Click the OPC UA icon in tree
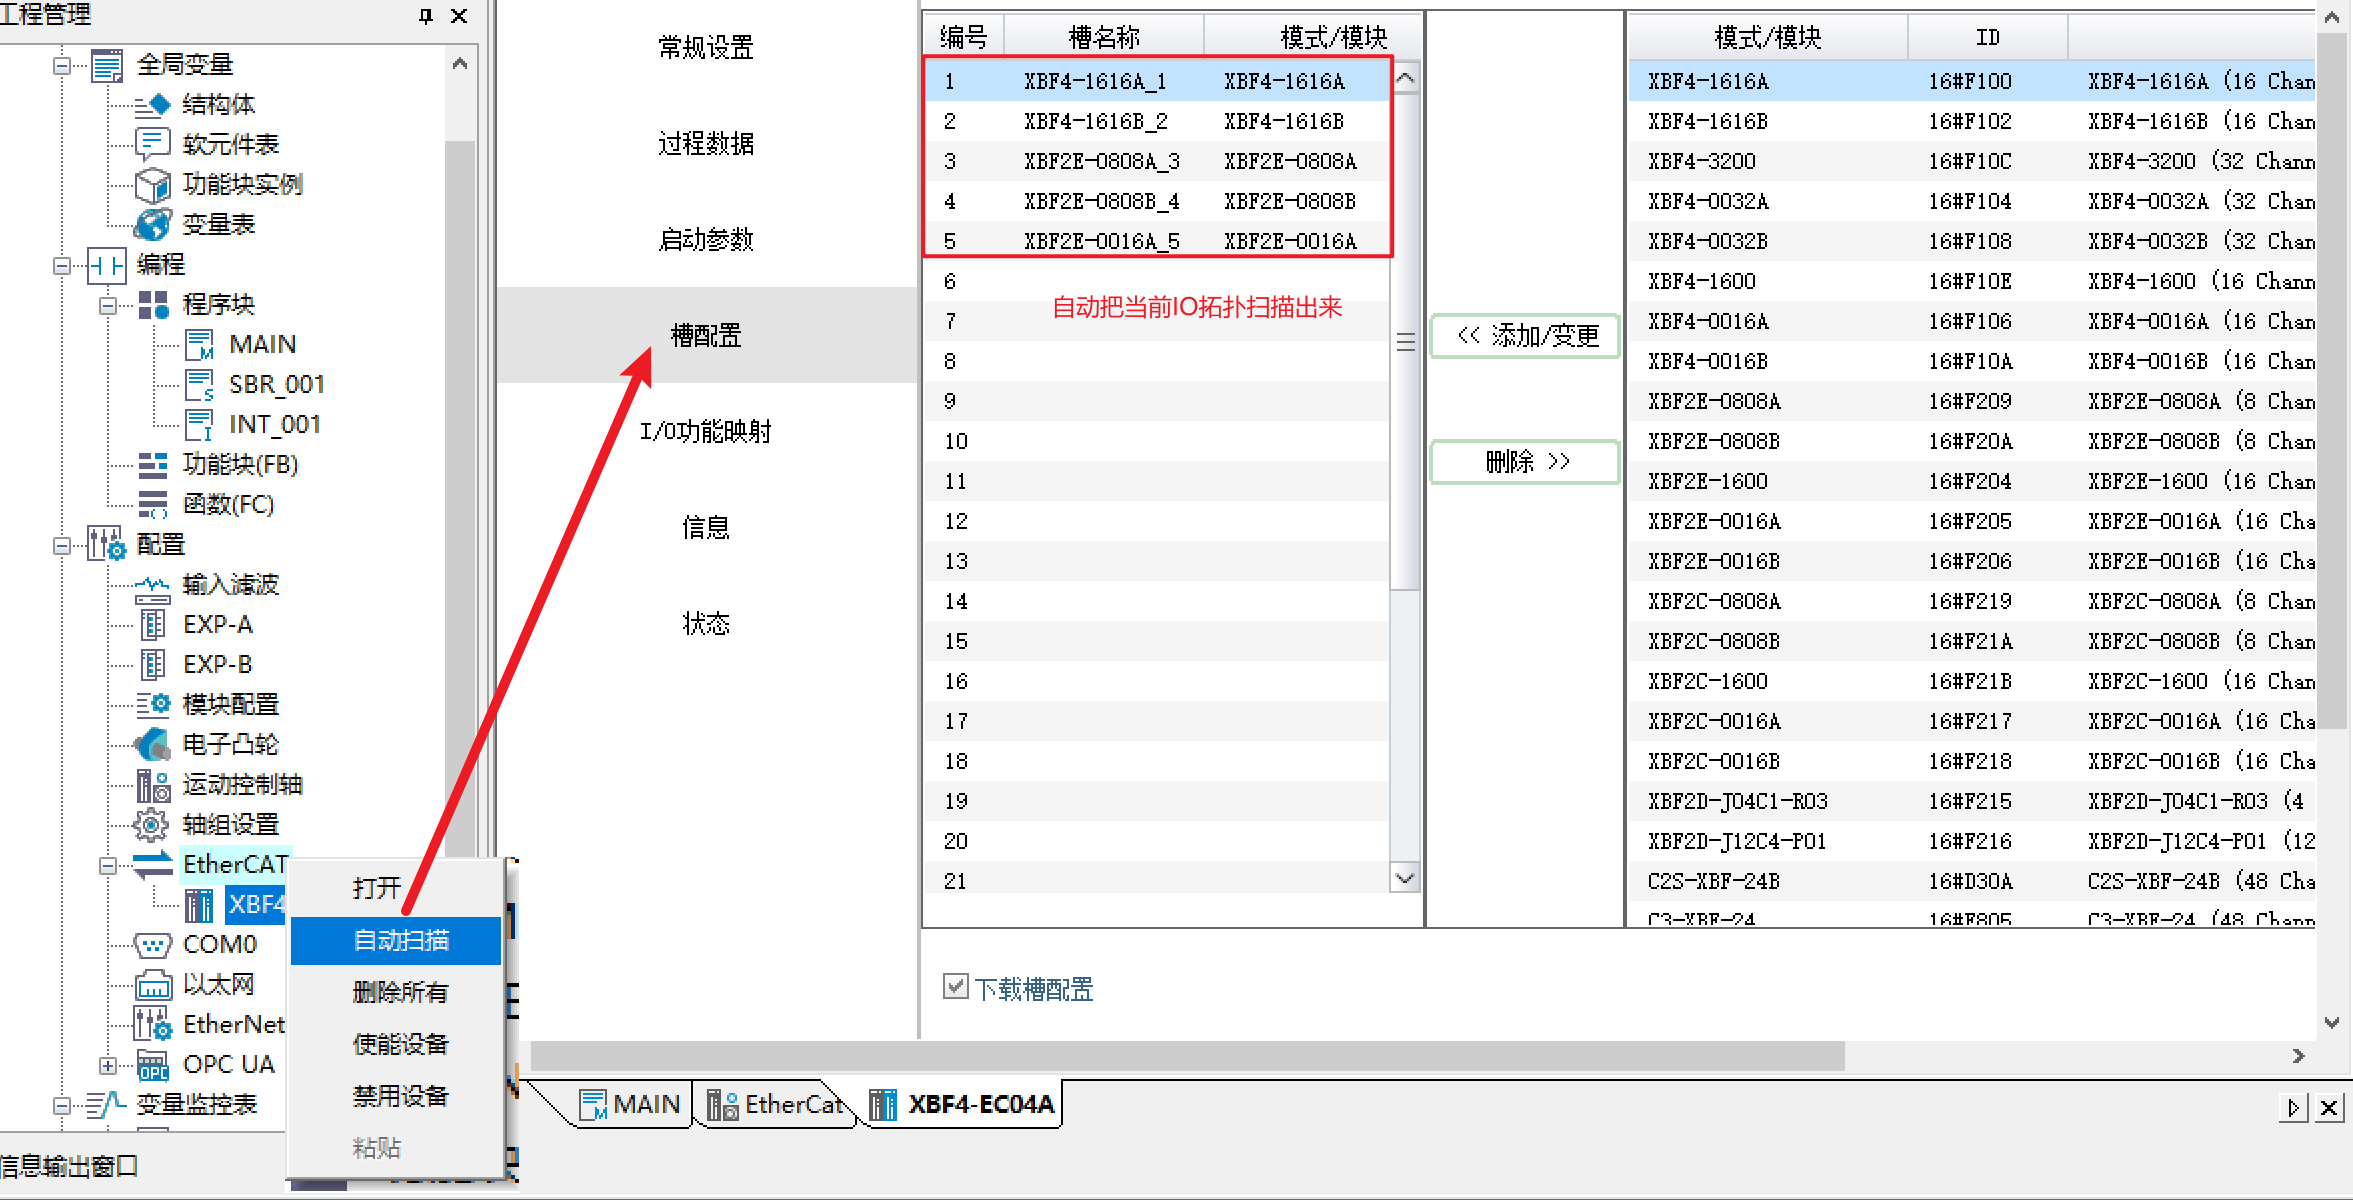The height and width of the screenshot is (1200, 2353). click(x=152, y=1065)
